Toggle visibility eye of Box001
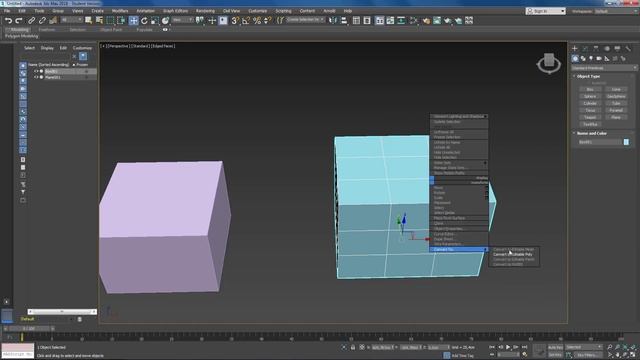 tap(36, 71)
